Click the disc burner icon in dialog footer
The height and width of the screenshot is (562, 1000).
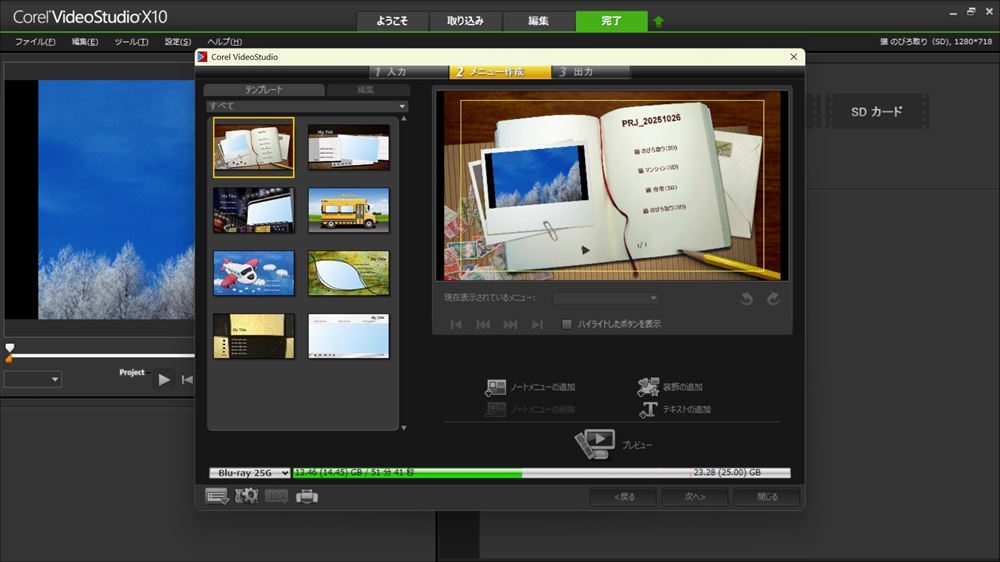(307, 496)
